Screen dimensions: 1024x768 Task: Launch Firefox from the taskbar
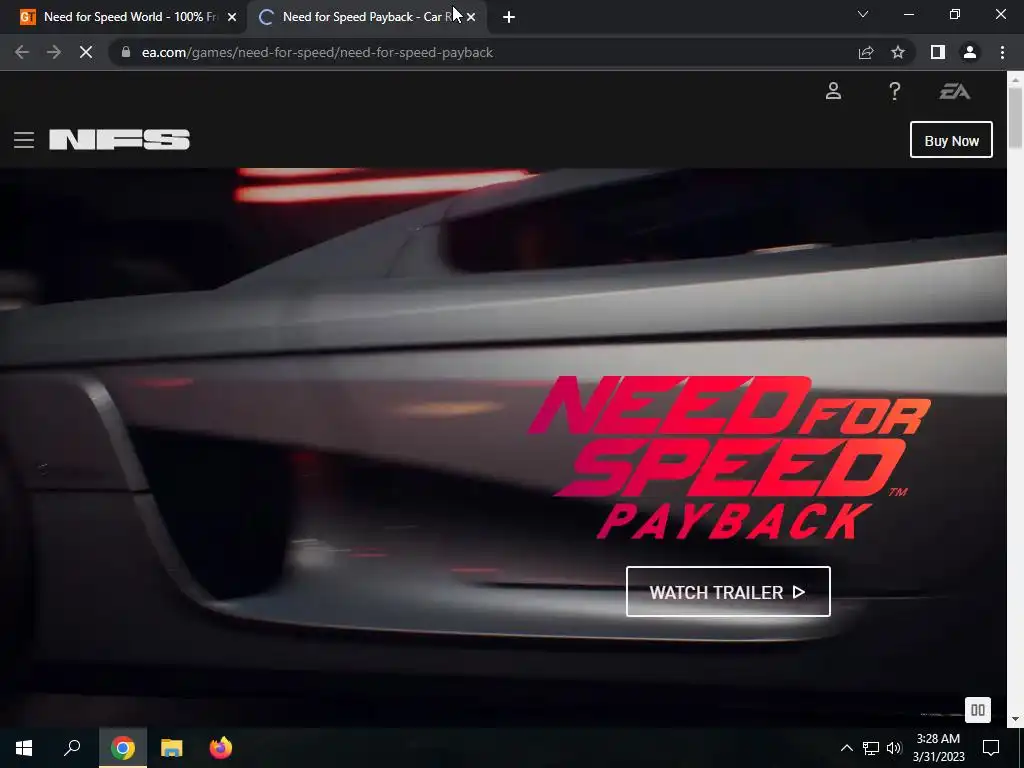pos(221,748)
